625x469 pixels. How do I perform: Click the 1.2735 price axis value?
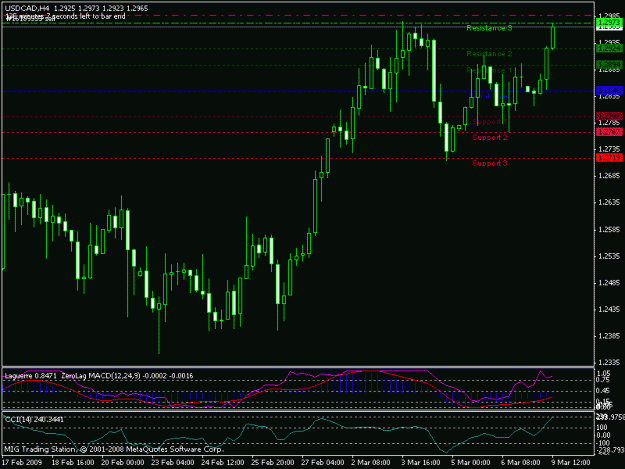pyautogui.click(x=609, y=149)
